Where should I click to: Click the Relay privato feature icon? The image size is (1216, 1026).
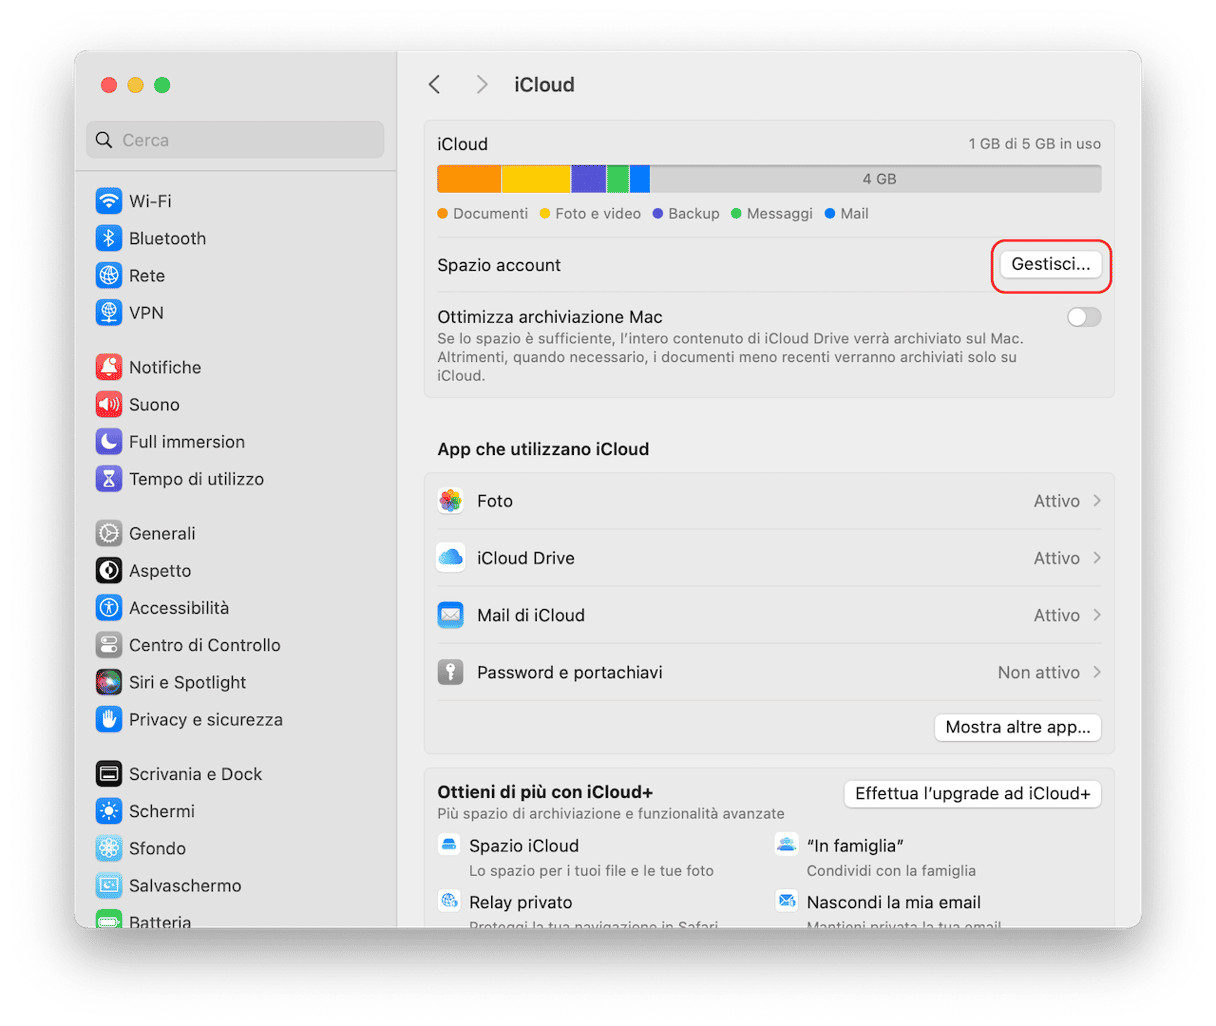point(449,902)
